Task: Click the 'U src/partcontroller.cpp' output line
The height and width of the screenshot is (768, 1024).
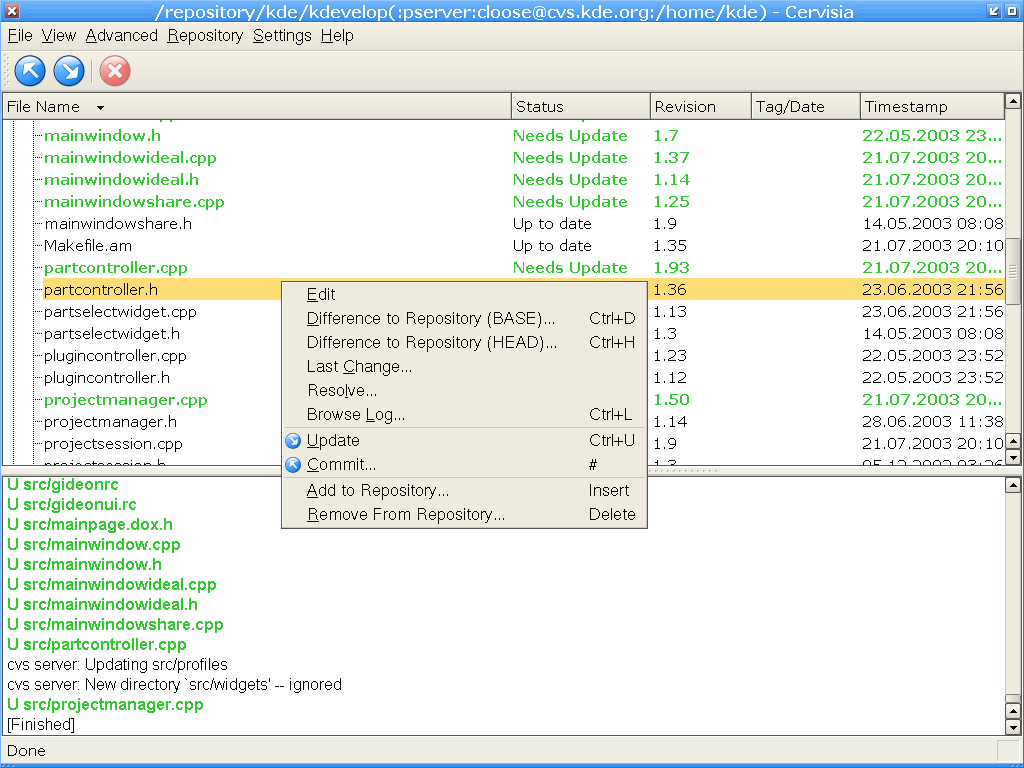Action: tap(97, 645)
